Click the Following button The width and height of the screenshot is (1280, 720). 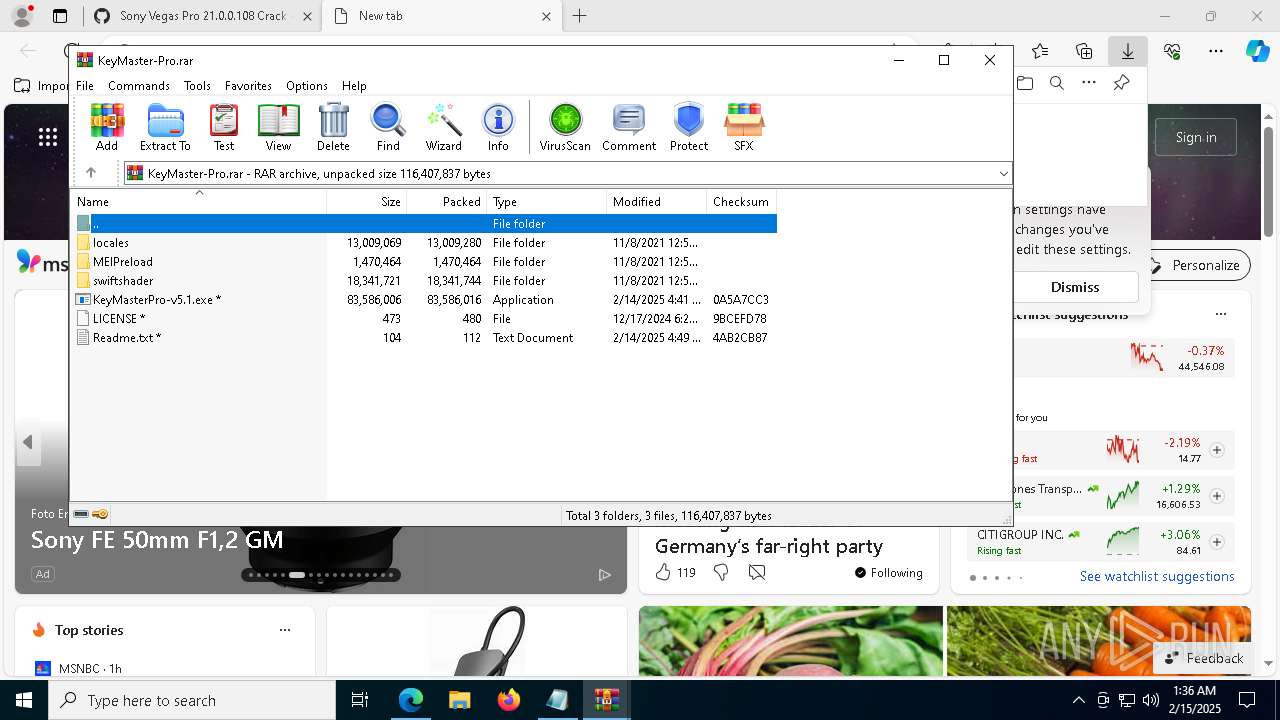[889, 572]
